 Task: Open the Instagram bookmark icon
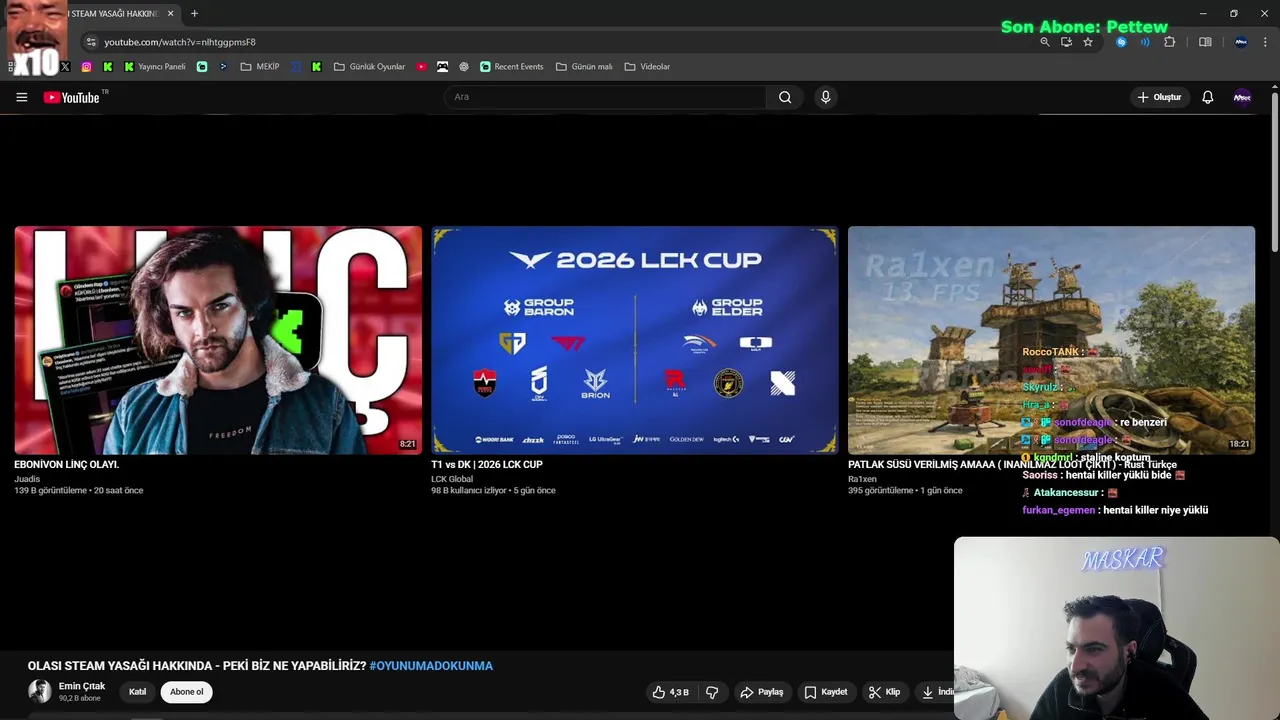pos(86,67)
